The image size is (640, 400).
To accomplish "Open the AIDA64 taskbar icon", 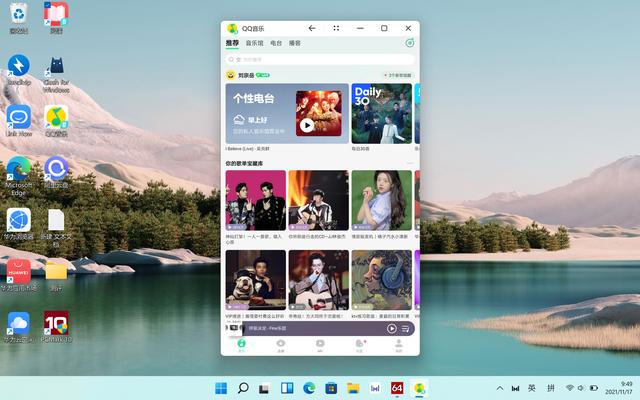I will pos(397,388).
